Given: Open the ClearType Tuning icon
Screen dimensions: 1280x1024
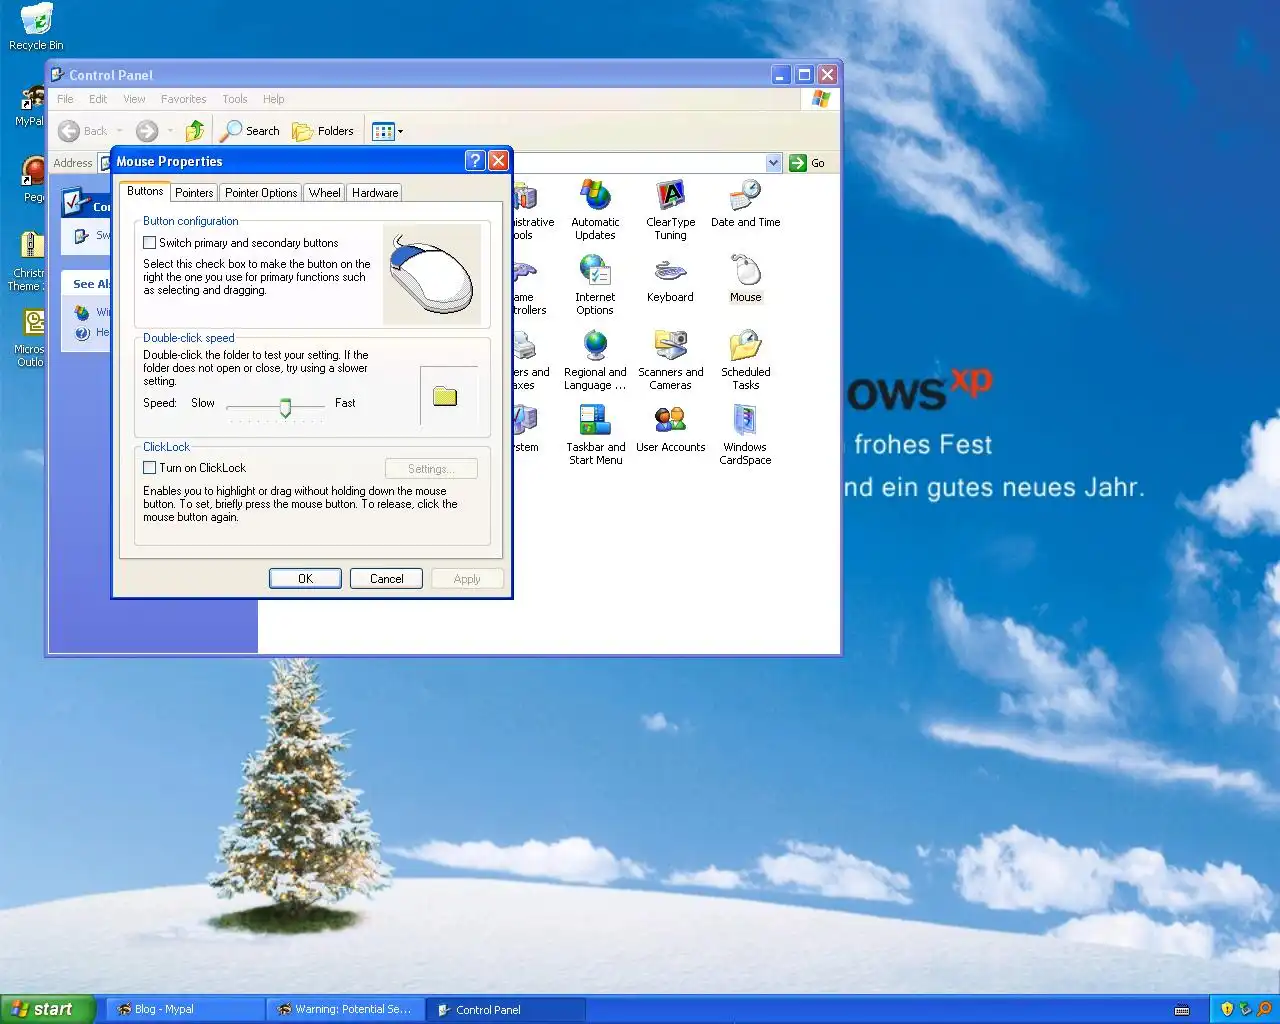Looking at the screenshot, I should (x=670, y=210).
